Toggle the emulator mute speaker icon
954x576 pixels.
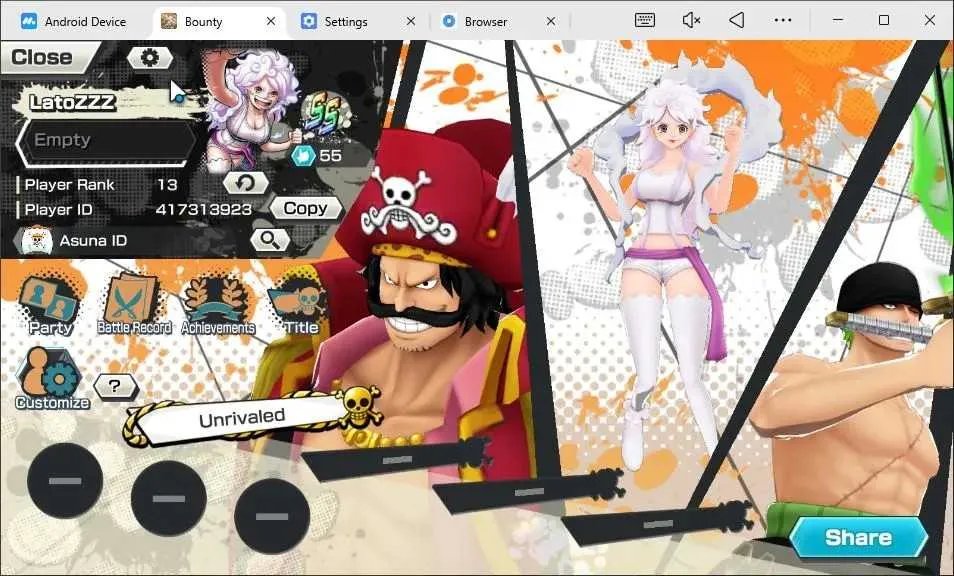[x=691, y=21]
